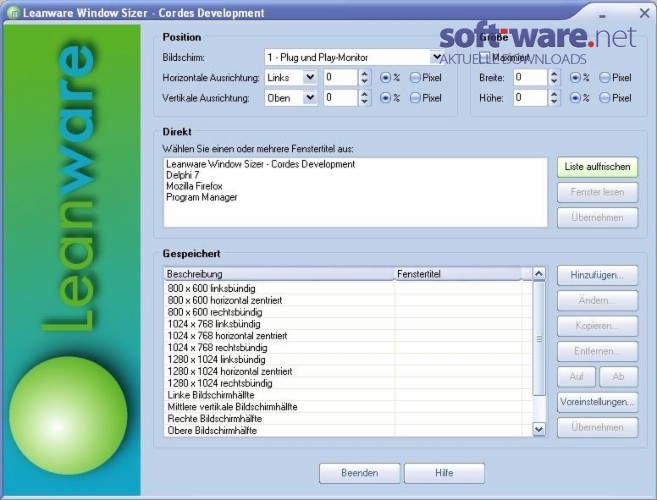
Task: Click the horizontal alignment value spinner
Action: coord(365,77)
